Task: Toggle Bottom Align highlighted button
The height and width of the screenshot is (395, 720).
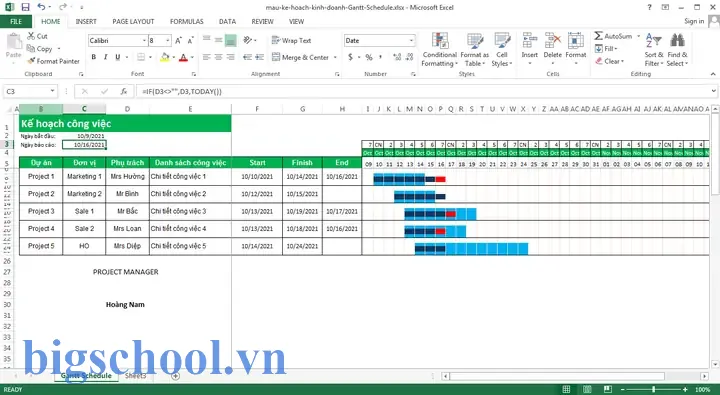Action: [x=231, y=40]
